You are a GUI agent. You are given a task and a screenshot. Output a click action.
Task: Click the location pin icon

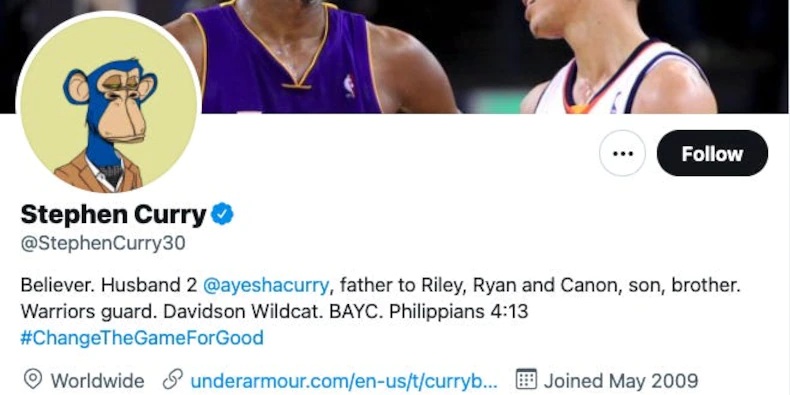pyautogui.click(x=33, y=379)
